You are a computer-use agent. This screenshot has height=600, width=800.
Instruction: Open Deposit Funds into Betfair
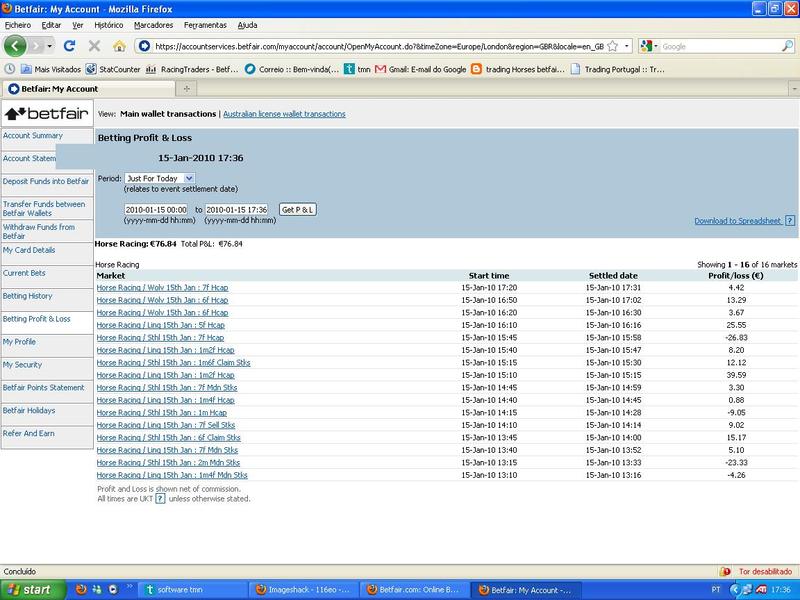tap(46, 182)
